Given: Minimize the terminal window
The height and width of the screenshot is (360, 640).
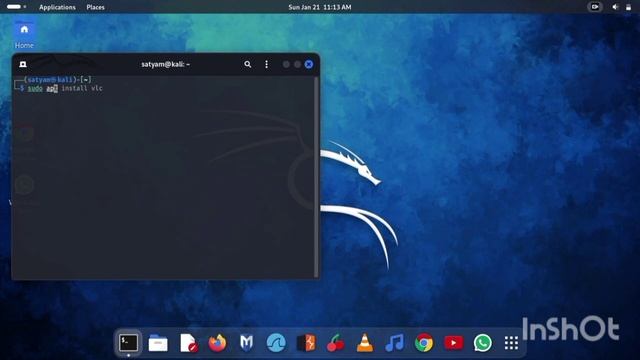Looking at the screenshot, I should [286, 64].
